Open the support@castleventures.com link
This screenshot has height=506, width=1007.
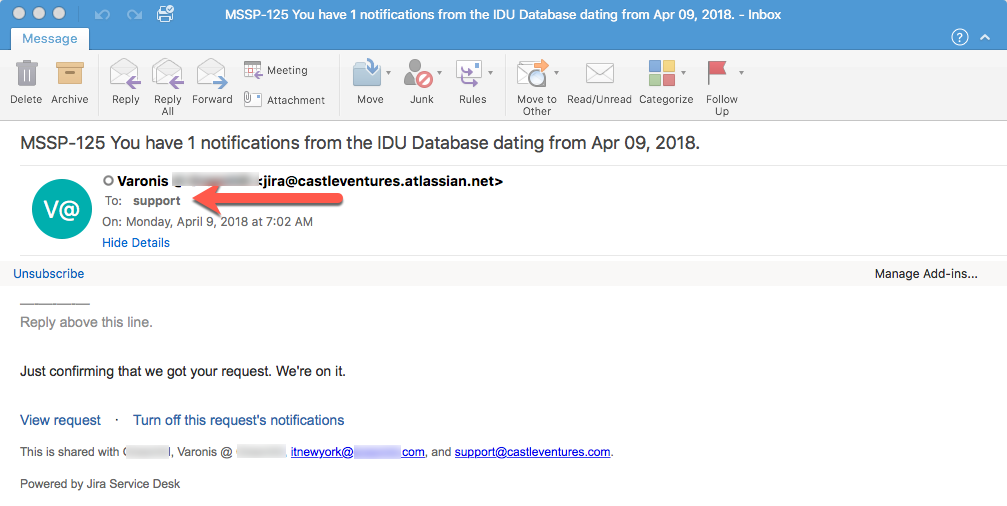pos(532,452)
